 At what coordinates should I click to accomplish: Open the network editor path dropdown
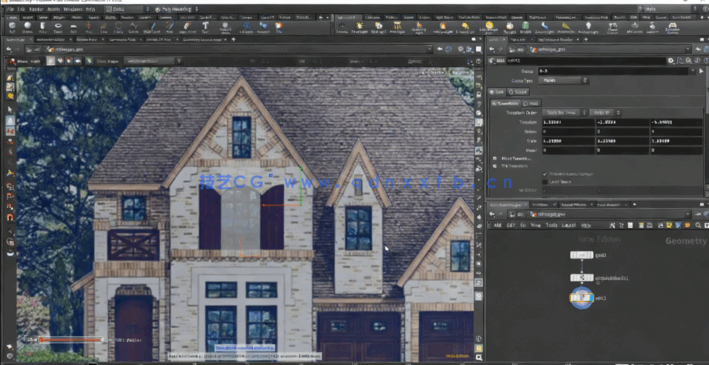coord(689,214)
